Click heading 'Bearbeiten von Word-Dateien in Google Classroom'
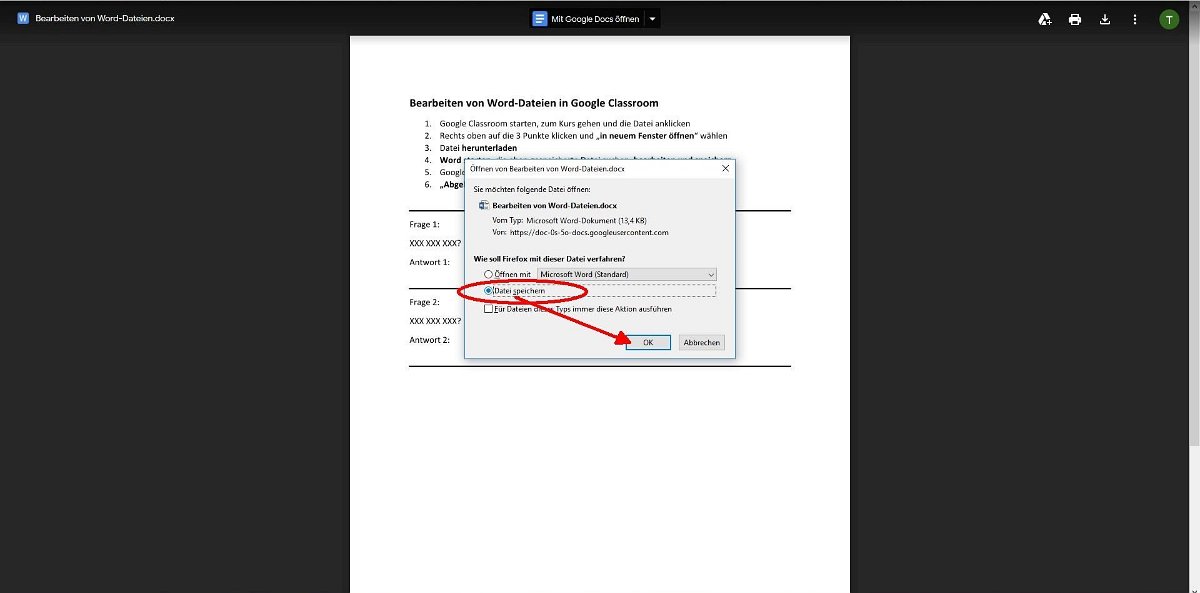The image size is (1200, 593). click(534, 103)
